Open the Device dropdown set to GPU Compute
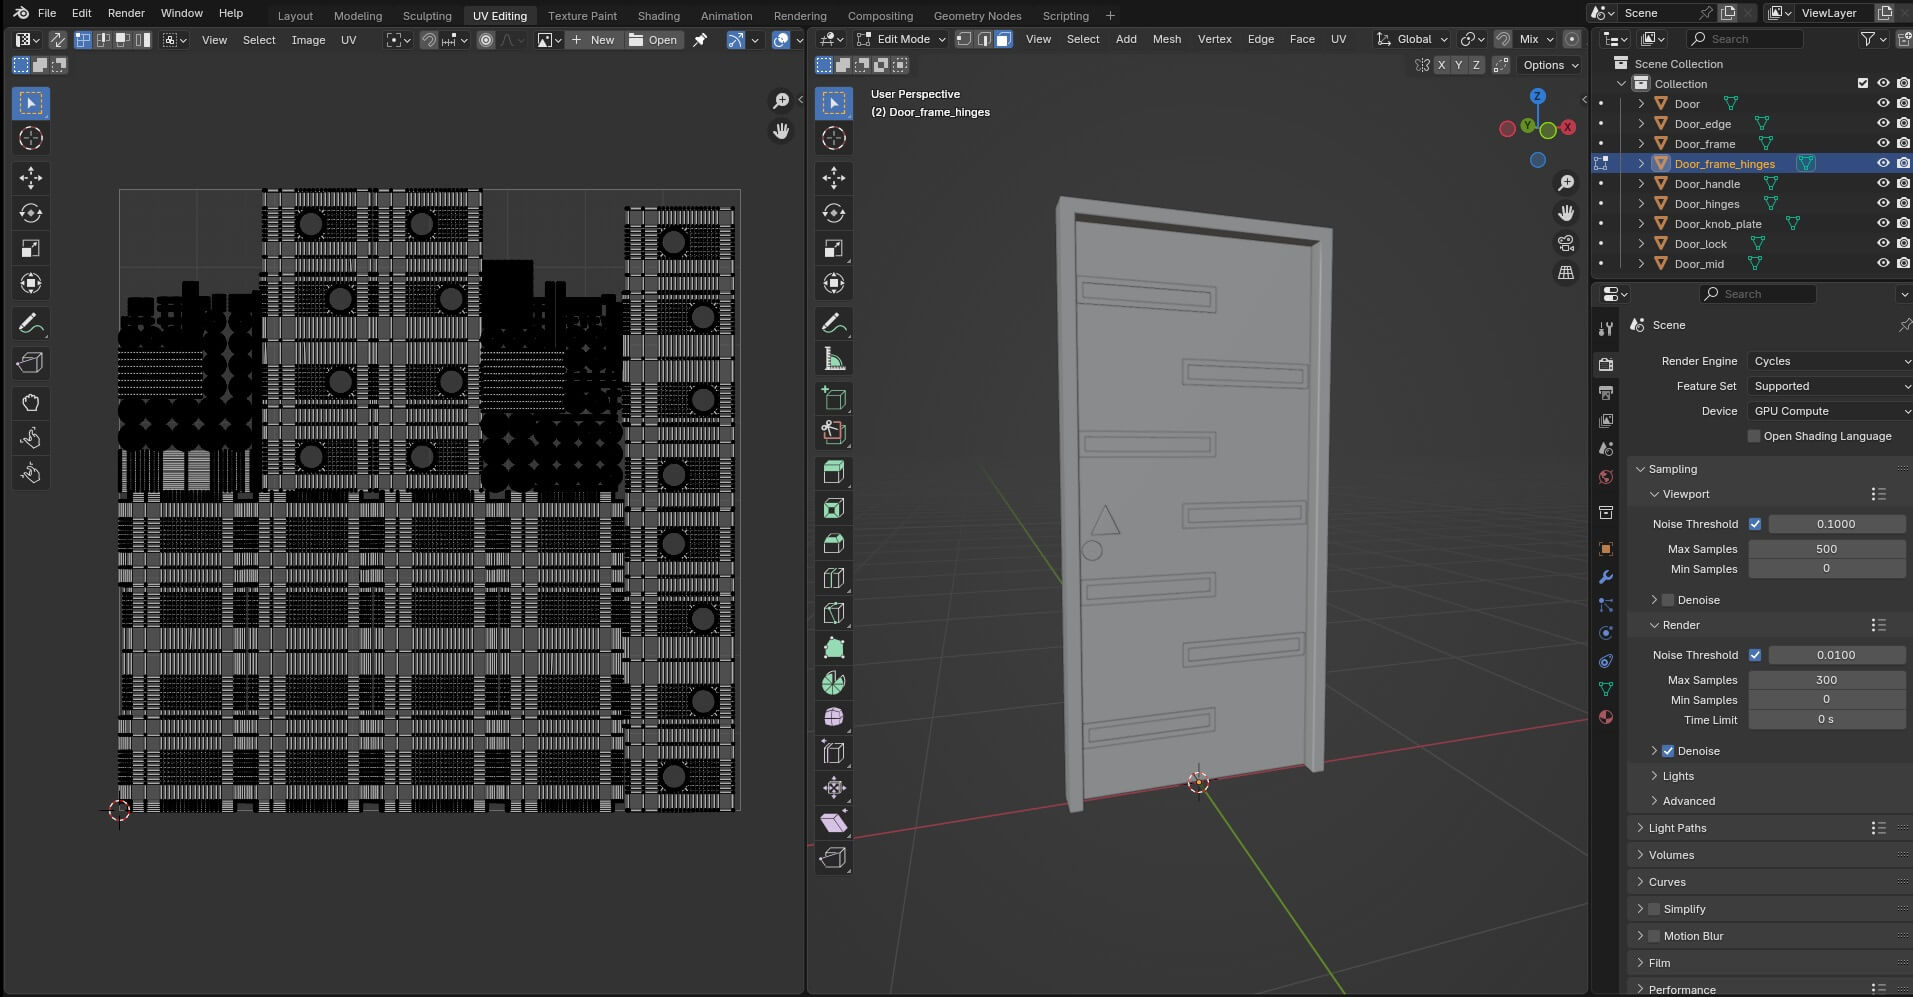 coord(1830,411)
